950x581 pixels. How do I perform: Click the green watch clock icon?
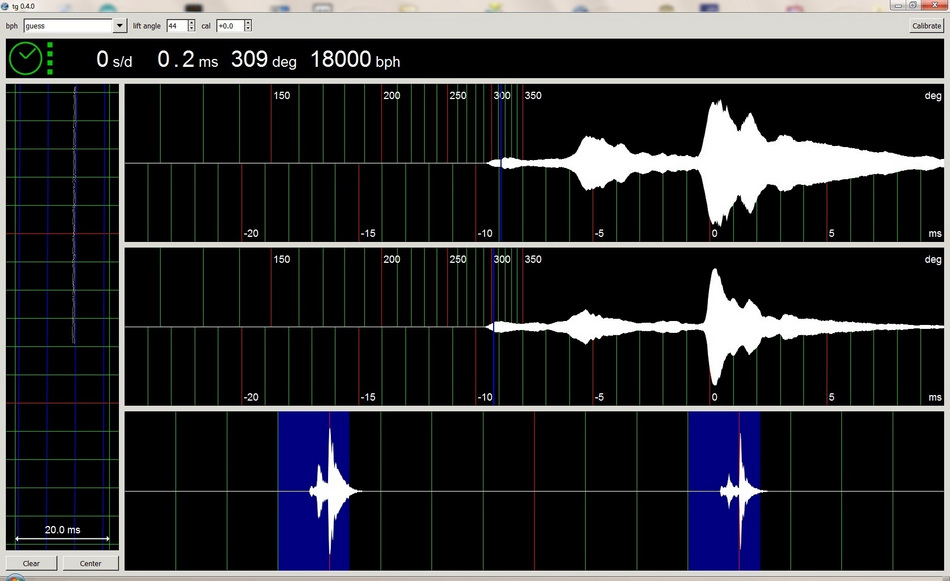25,59
